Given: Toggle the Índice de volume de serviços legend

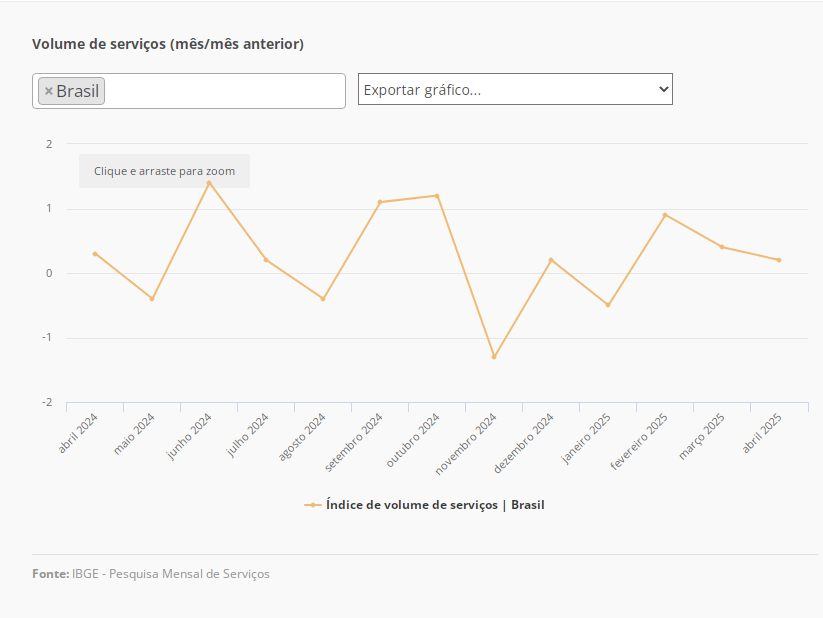Looking at the screenshot, I should click(435, 505).
